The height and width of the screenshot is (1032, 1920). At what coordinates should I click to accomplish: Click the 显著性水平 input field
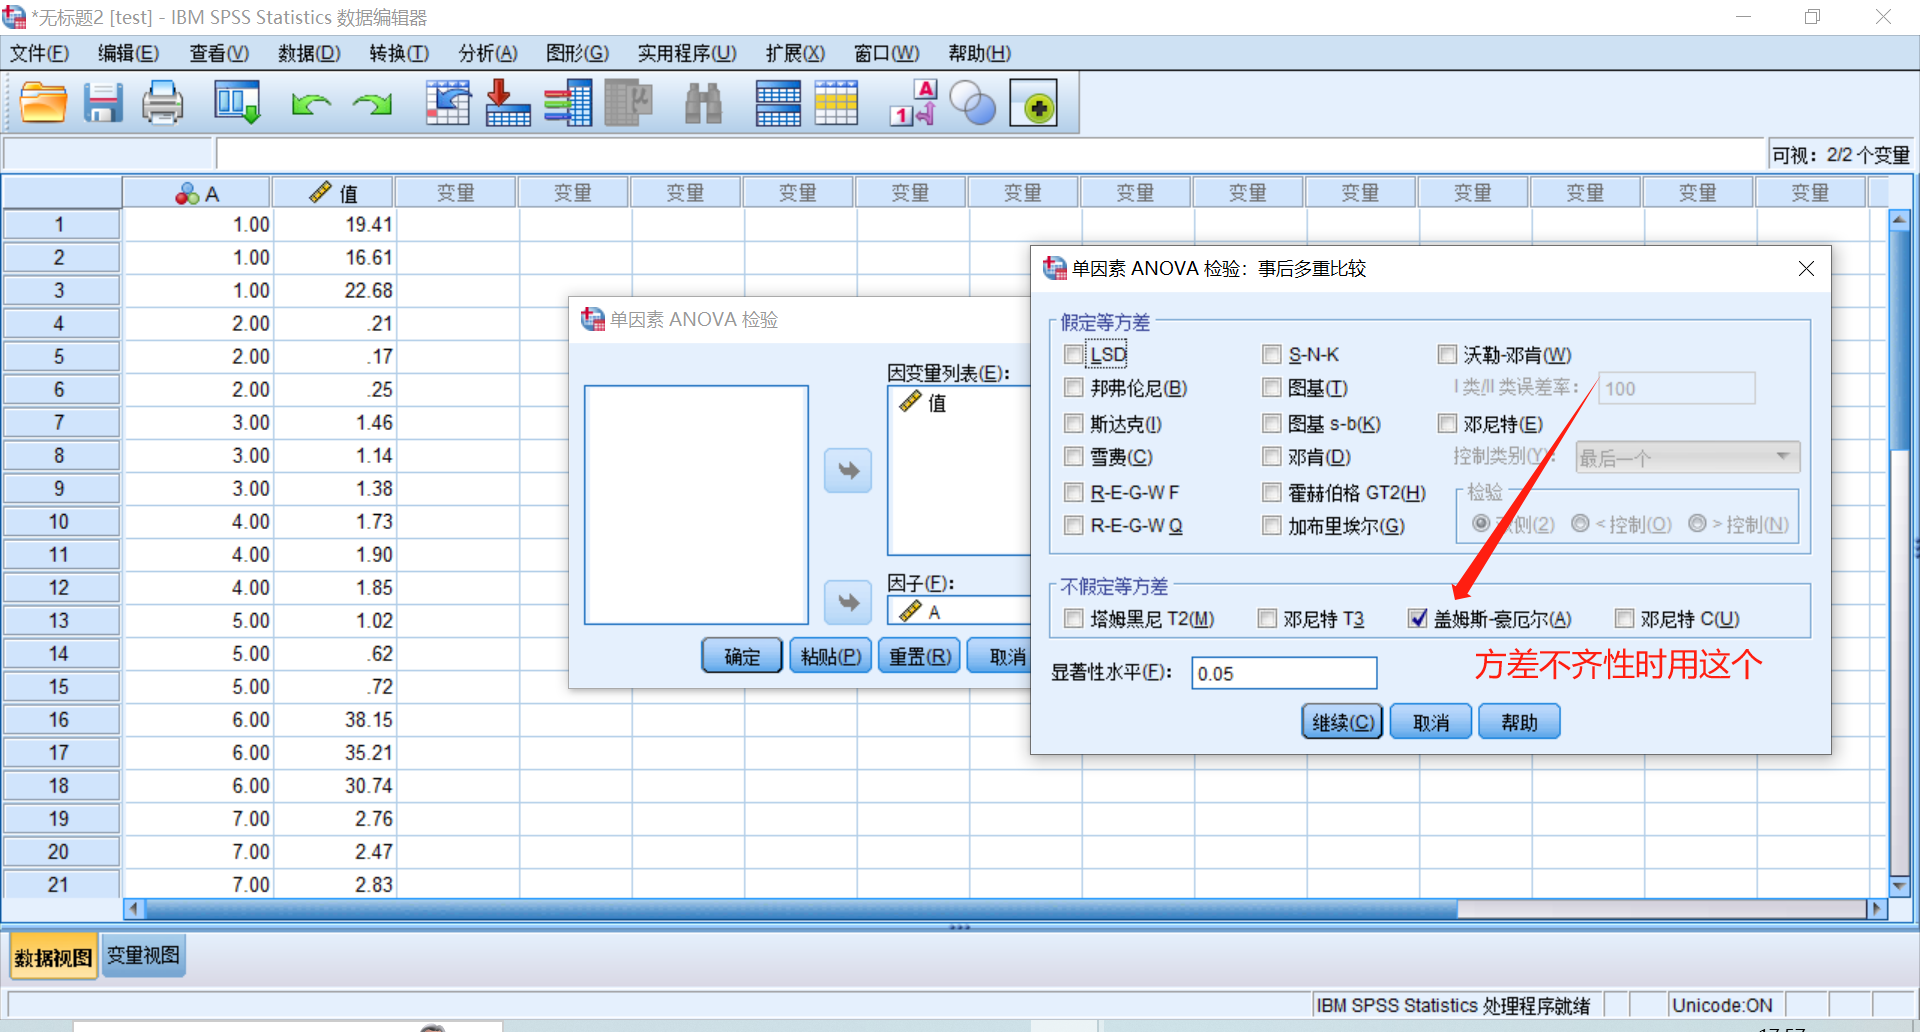[x=1284, y=673]
